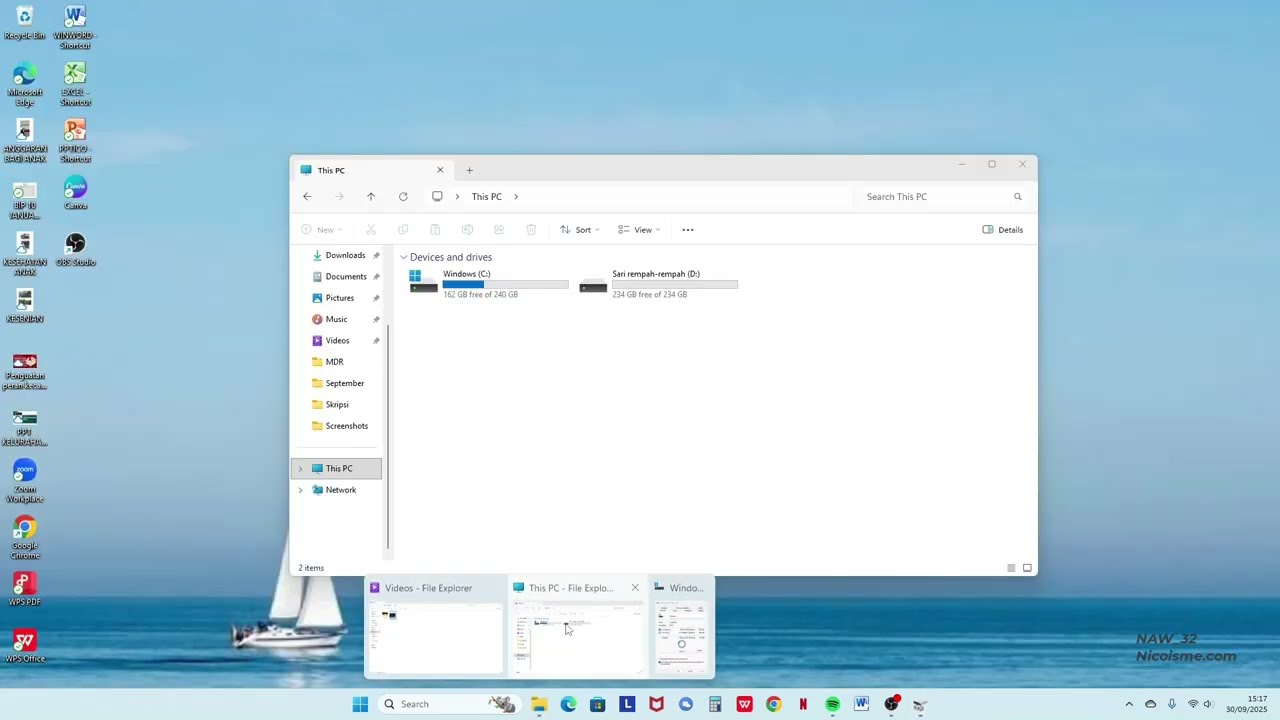Open the Recycle Bin on desktop
This screenshot has width=1280, height=720.
point(25,23)
